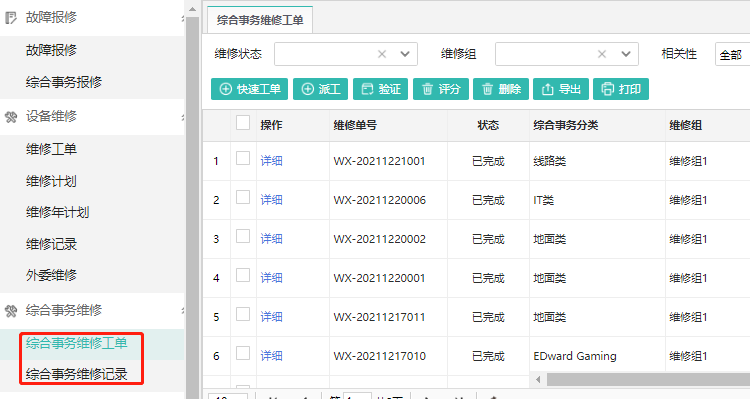Open the 相关性 全部 dropdown
This screenshot has width=750, height=399.
tap(732, 54)
